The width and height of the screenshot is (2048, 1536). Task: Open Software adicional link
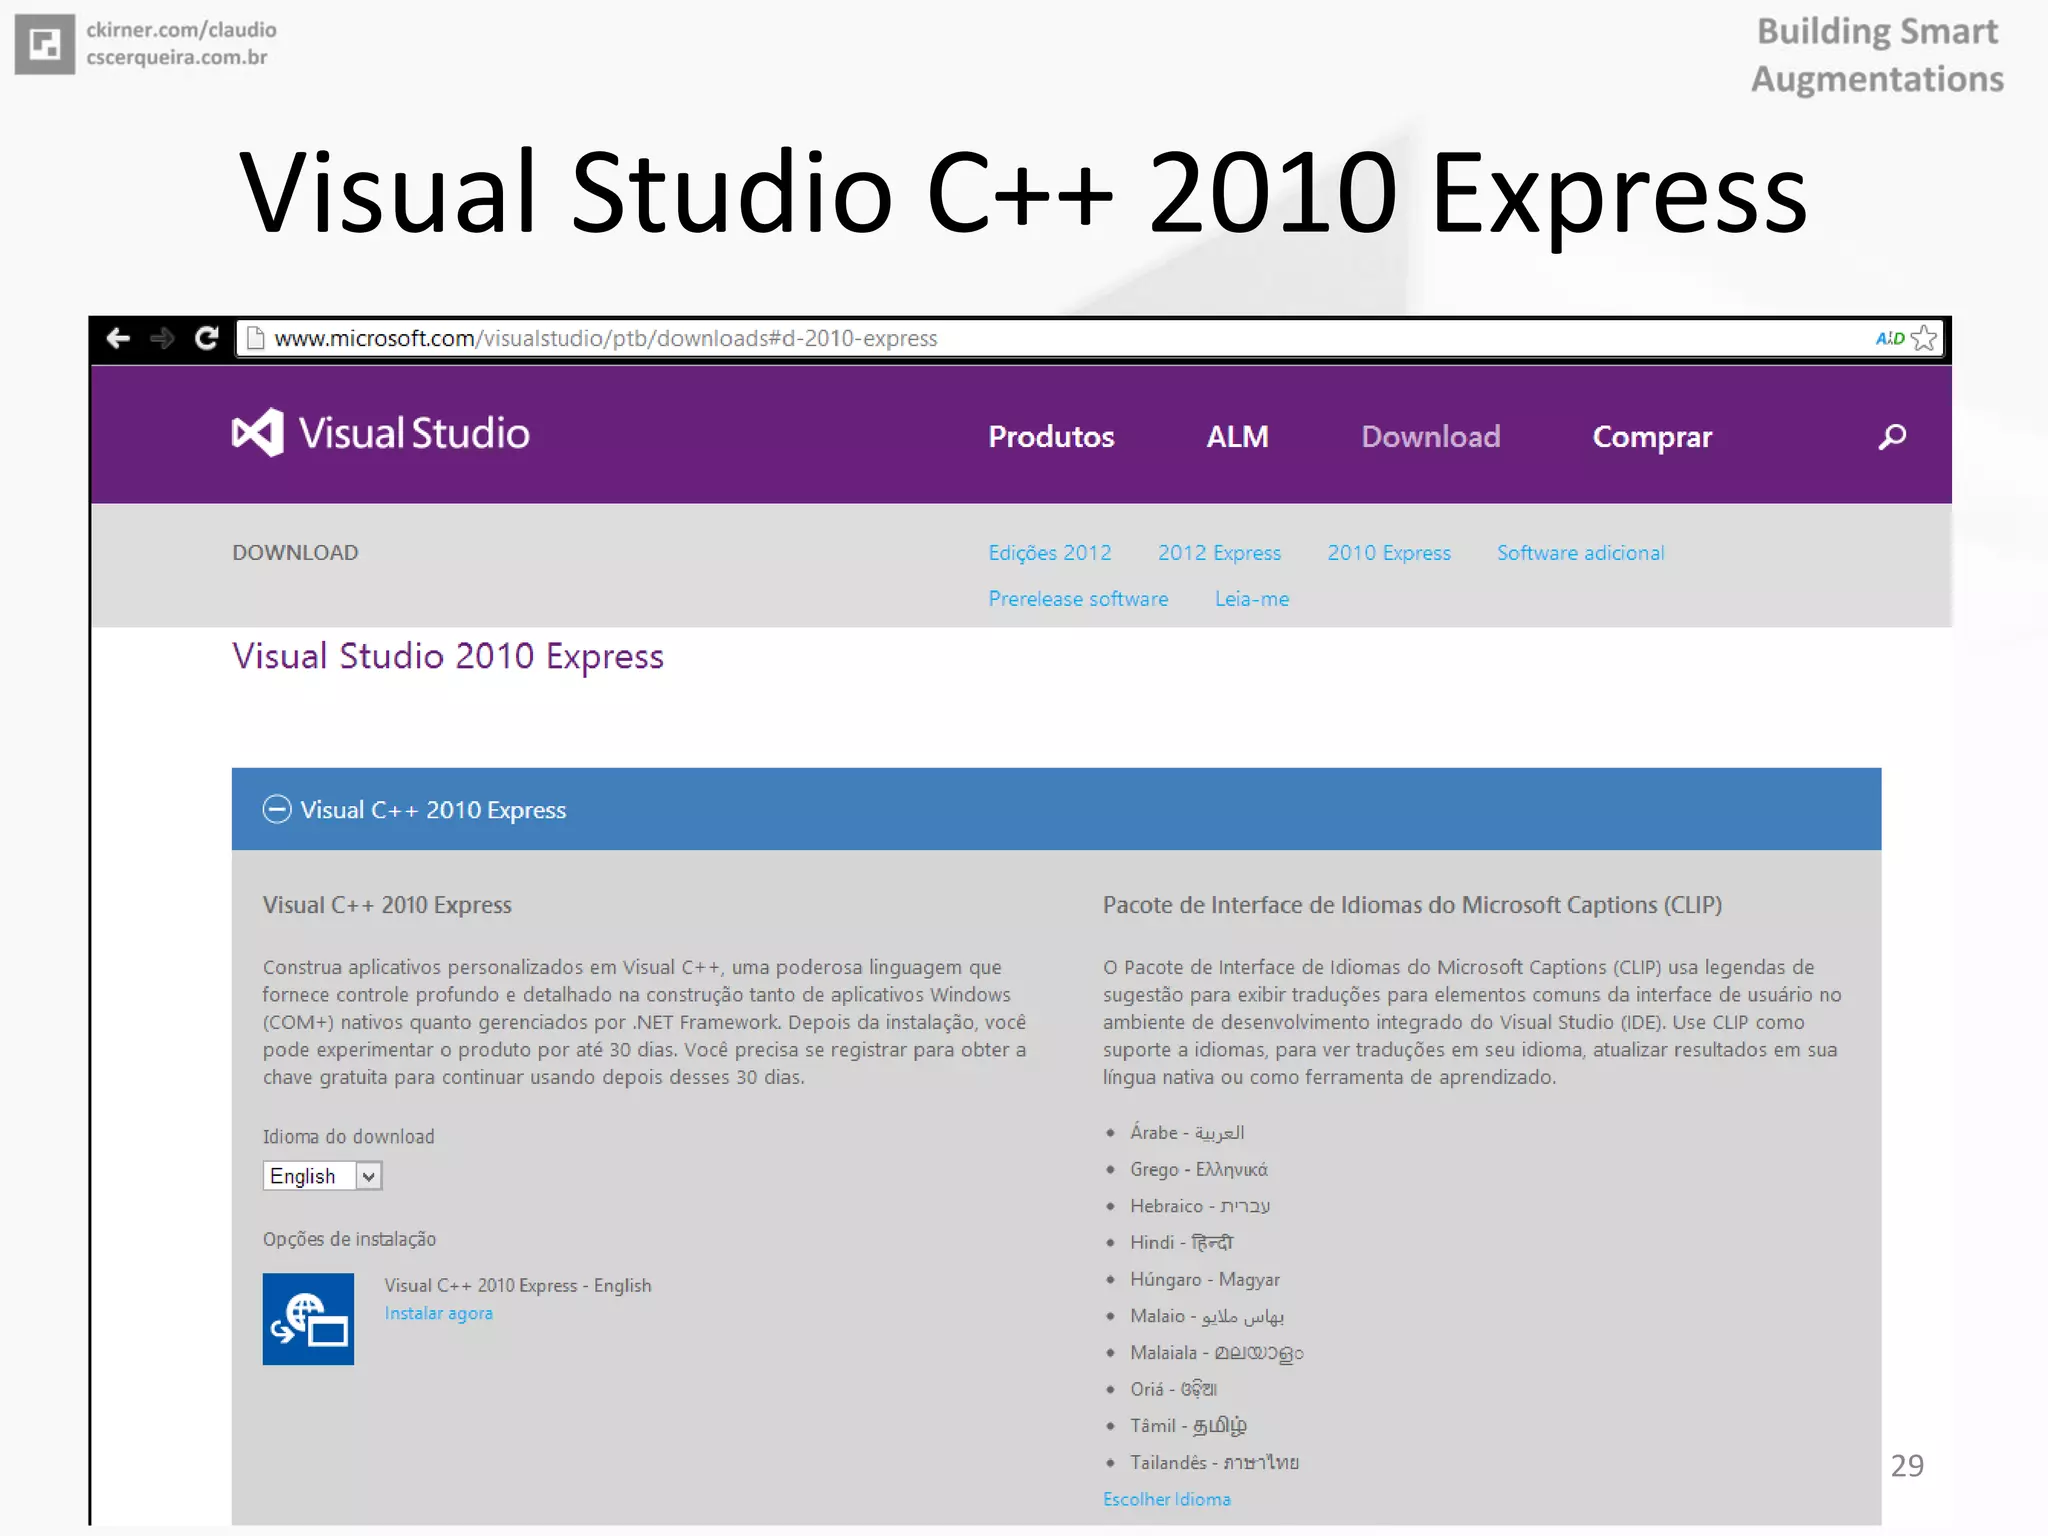click(1580, 553)
